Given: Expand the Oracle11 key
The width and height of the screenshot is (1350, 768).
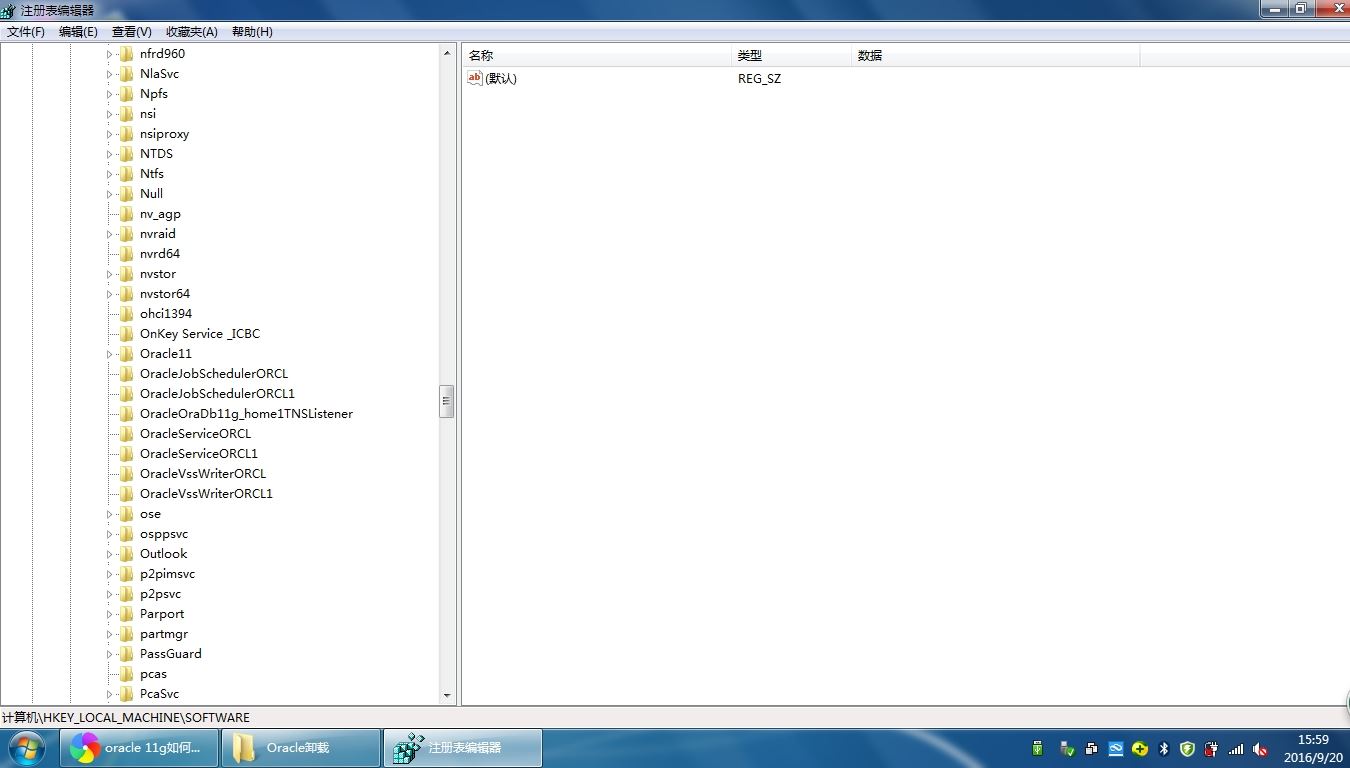Looking at the screenshot, I should pyautogui.click(x=110, y=354).
